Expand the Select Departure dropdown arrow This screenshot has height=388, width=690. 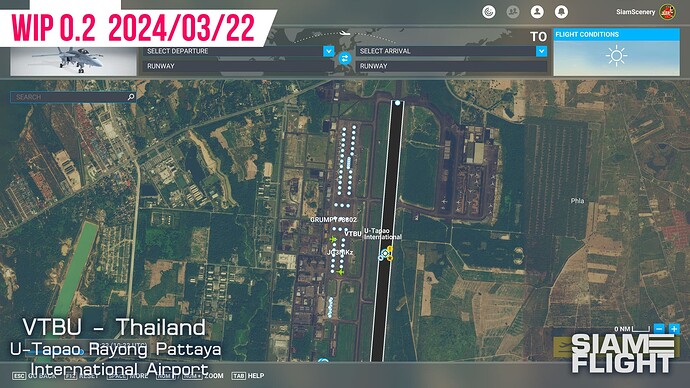[328, 51]
